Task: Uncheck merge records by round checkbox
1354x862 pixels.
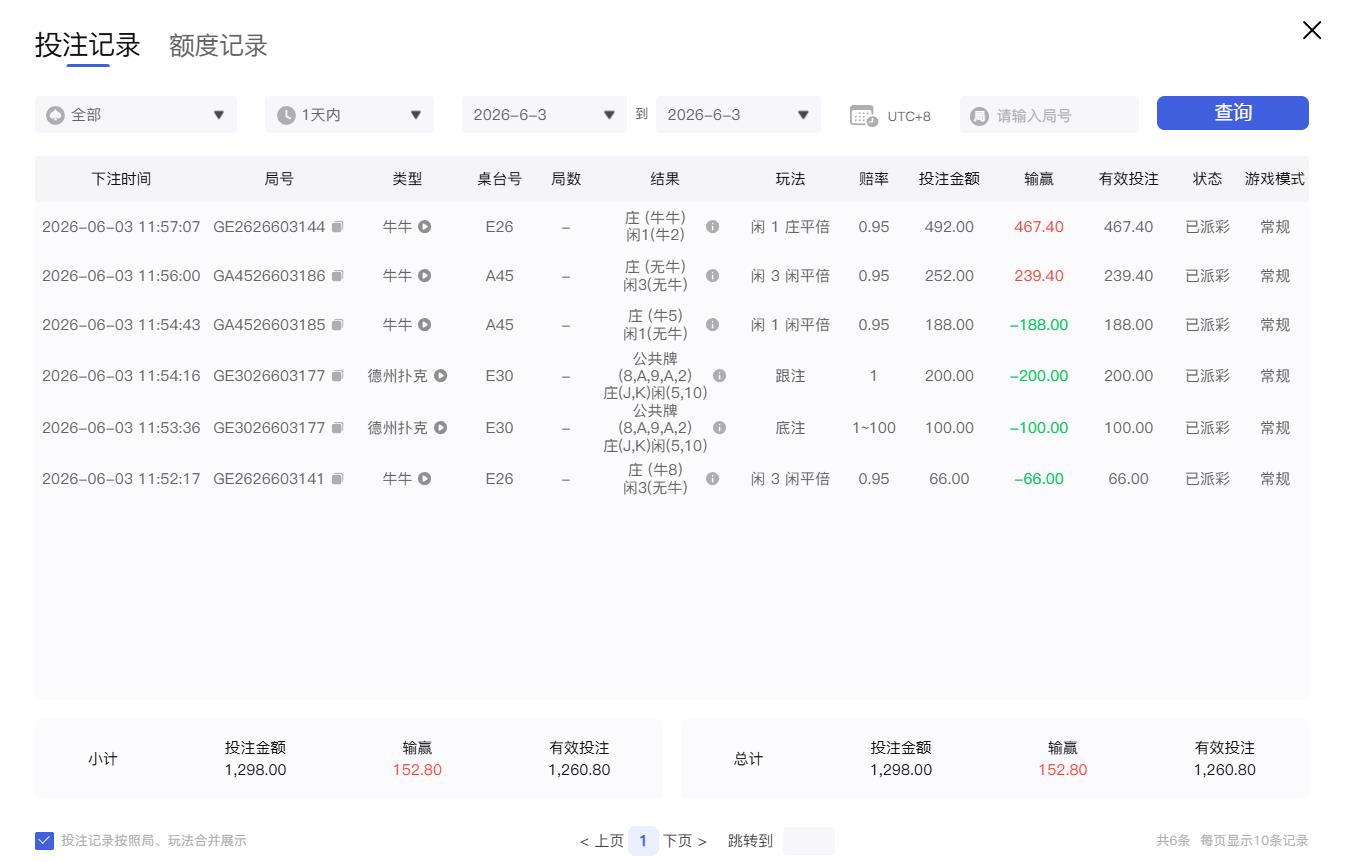Action: point(44,841)
